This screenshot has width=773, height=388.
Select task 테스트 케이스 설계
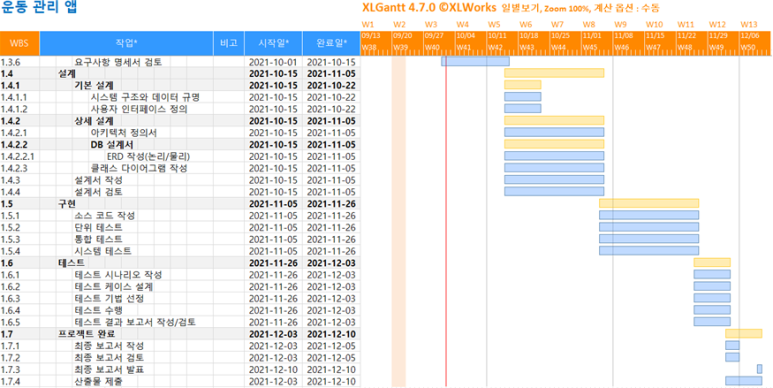click(113, 287)
